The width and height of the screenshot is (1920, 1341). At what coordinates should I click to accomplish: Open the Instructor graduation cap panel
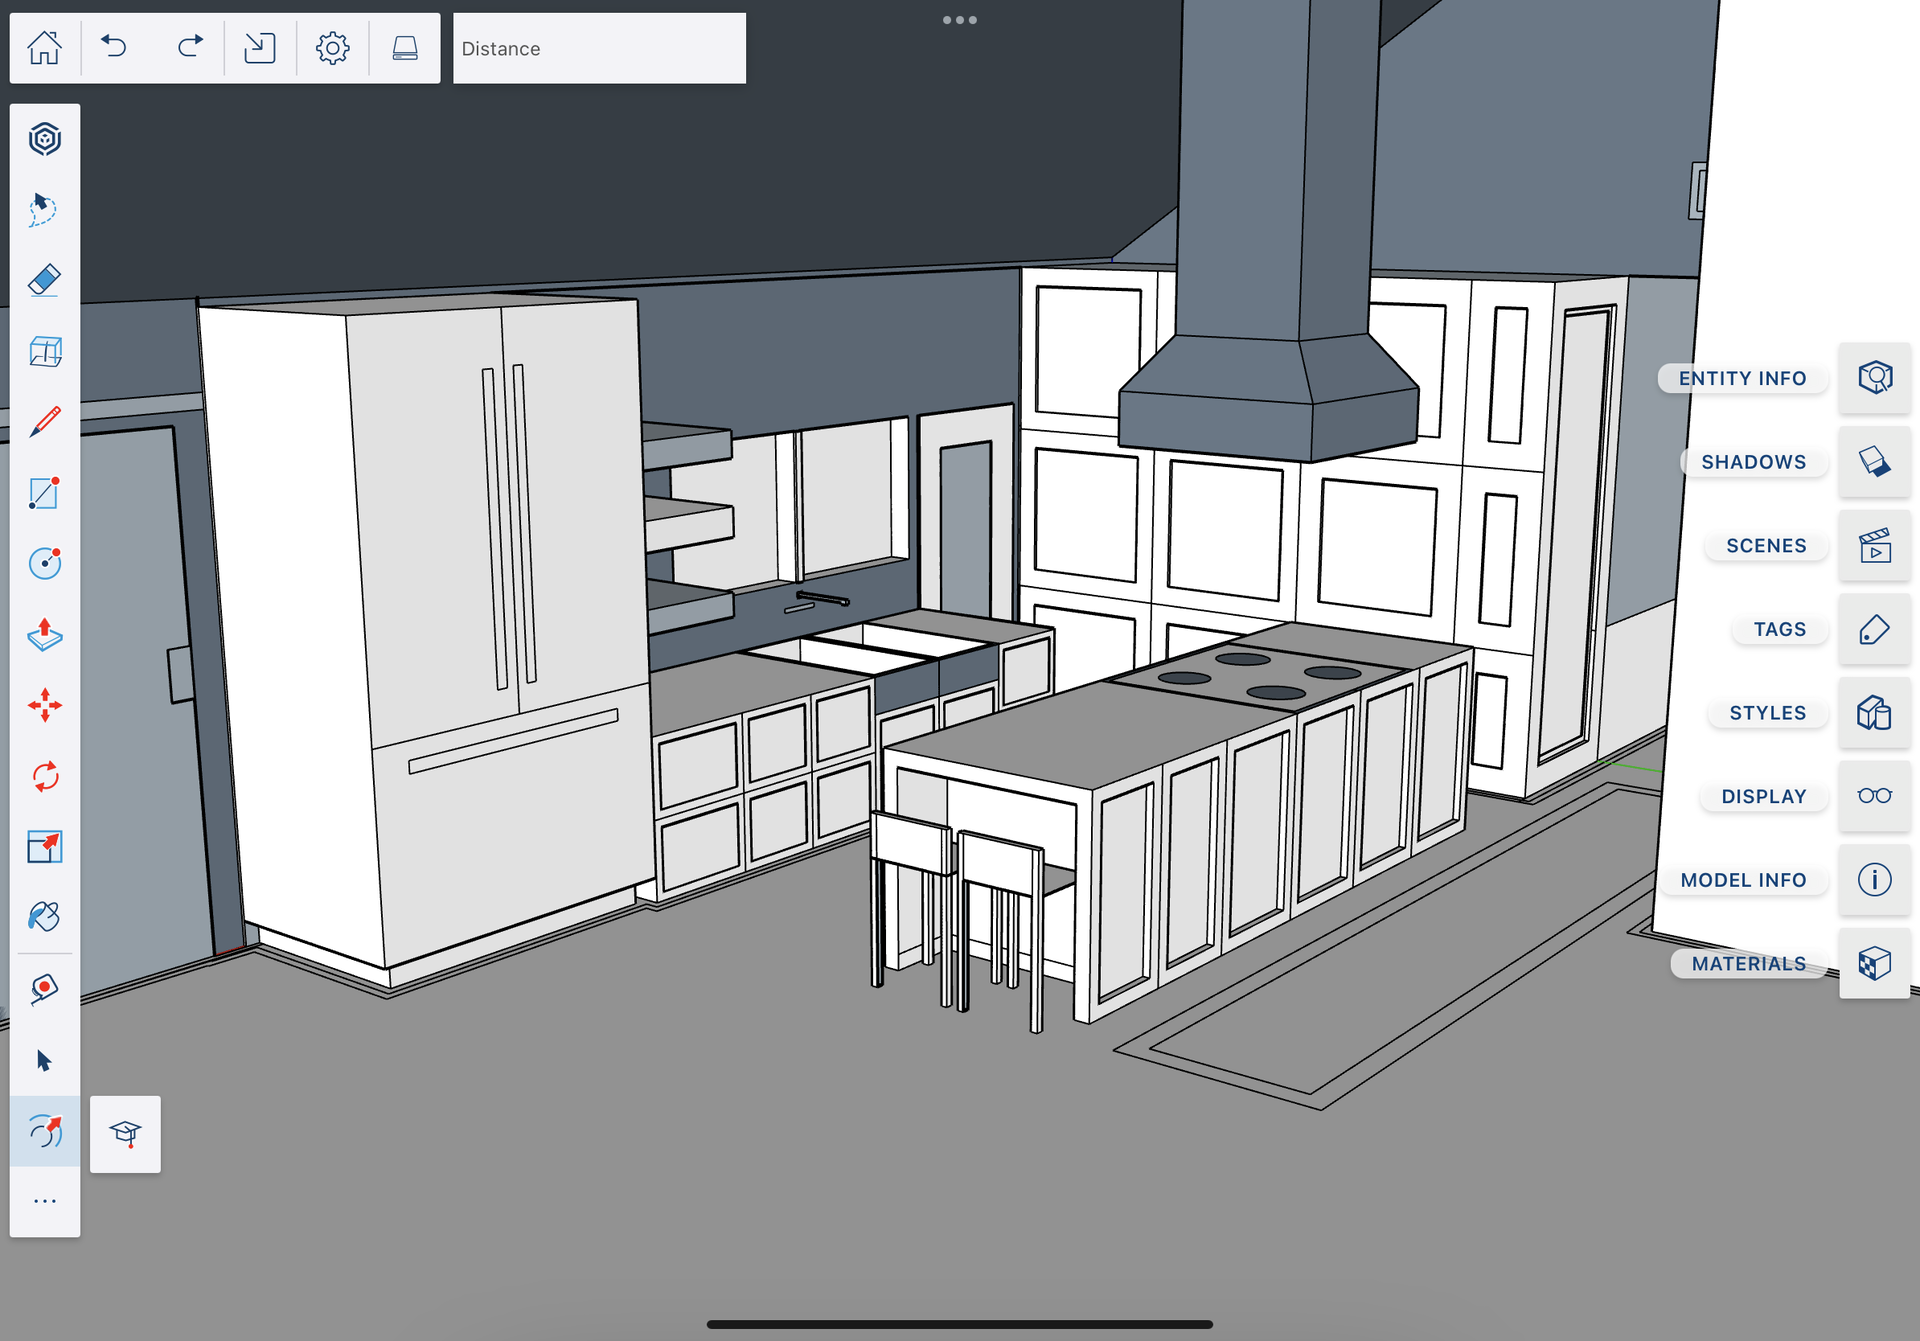125,1133
